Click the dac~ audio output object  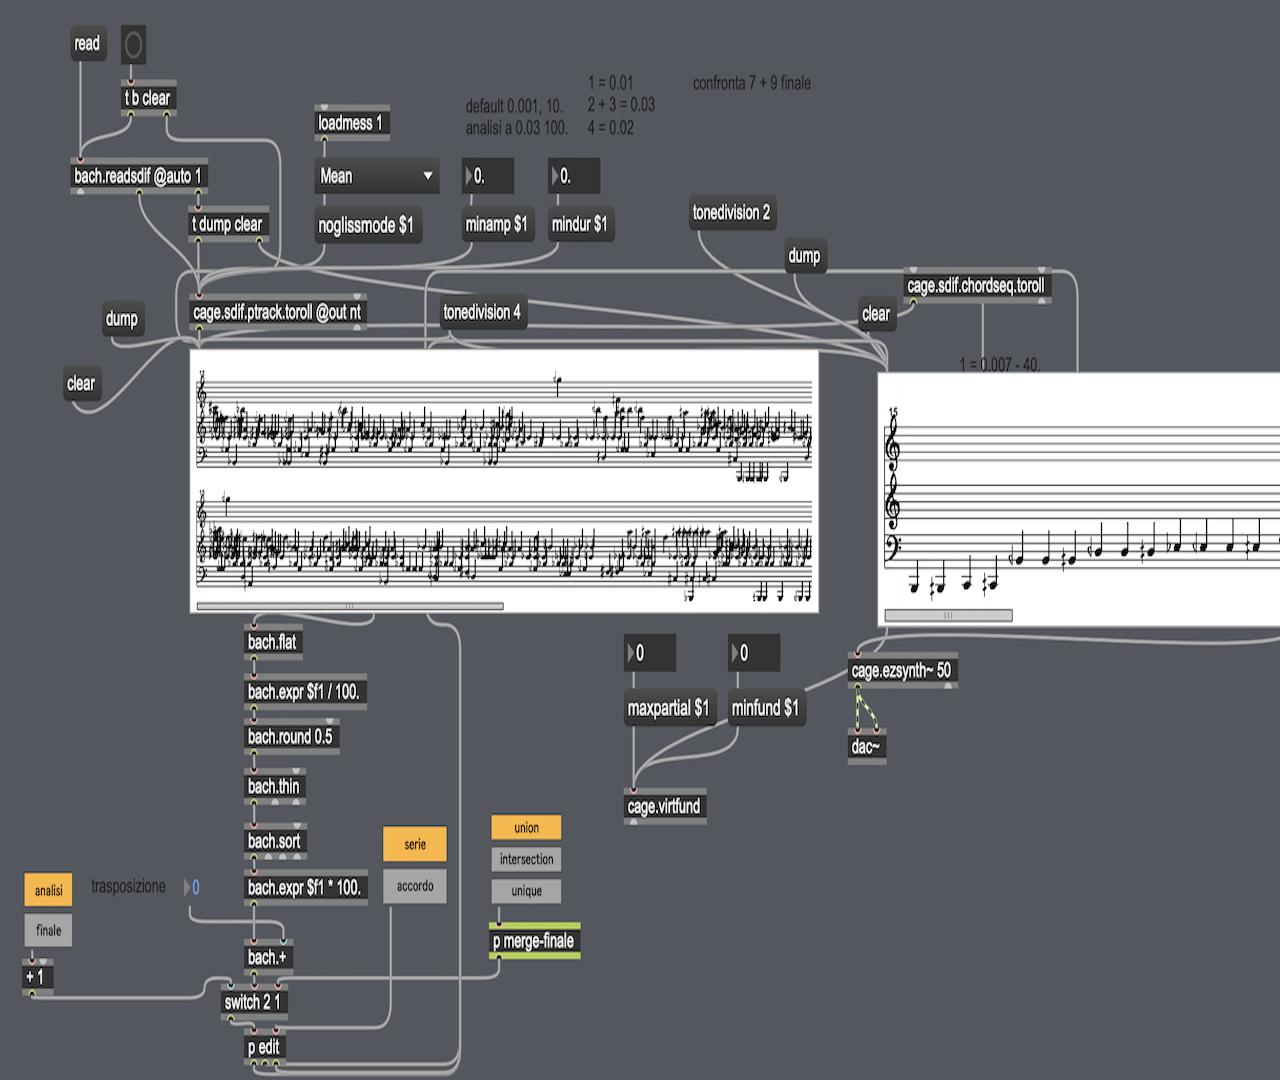[x=866, y=747]
